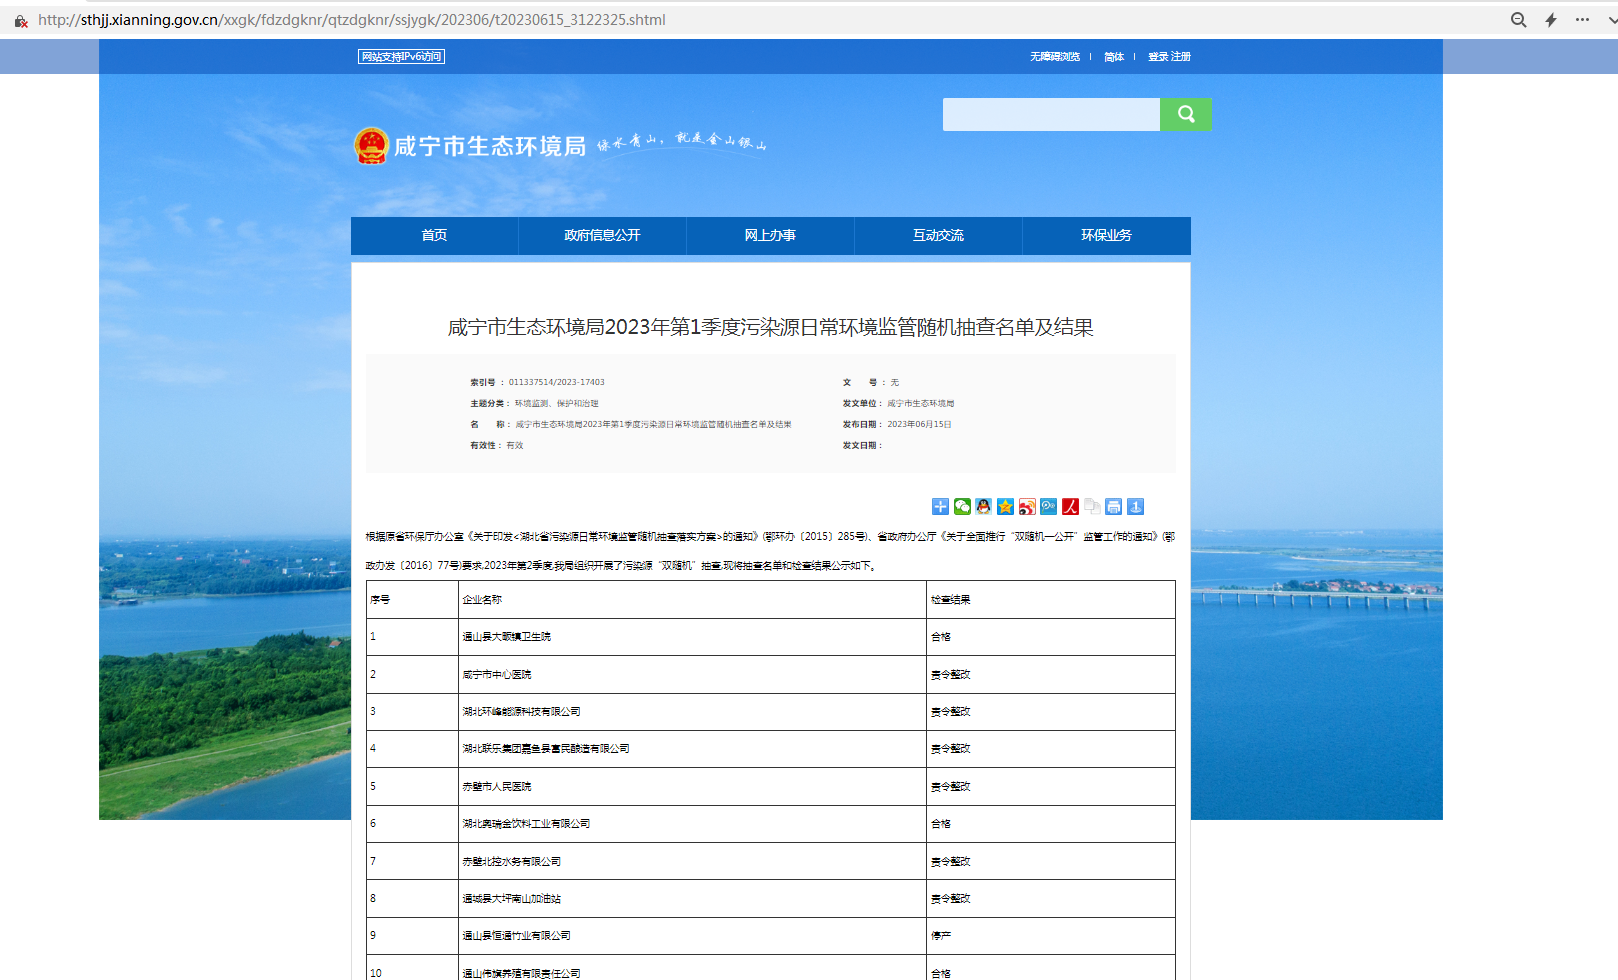Share to Renren red icon

point(1070,507)
